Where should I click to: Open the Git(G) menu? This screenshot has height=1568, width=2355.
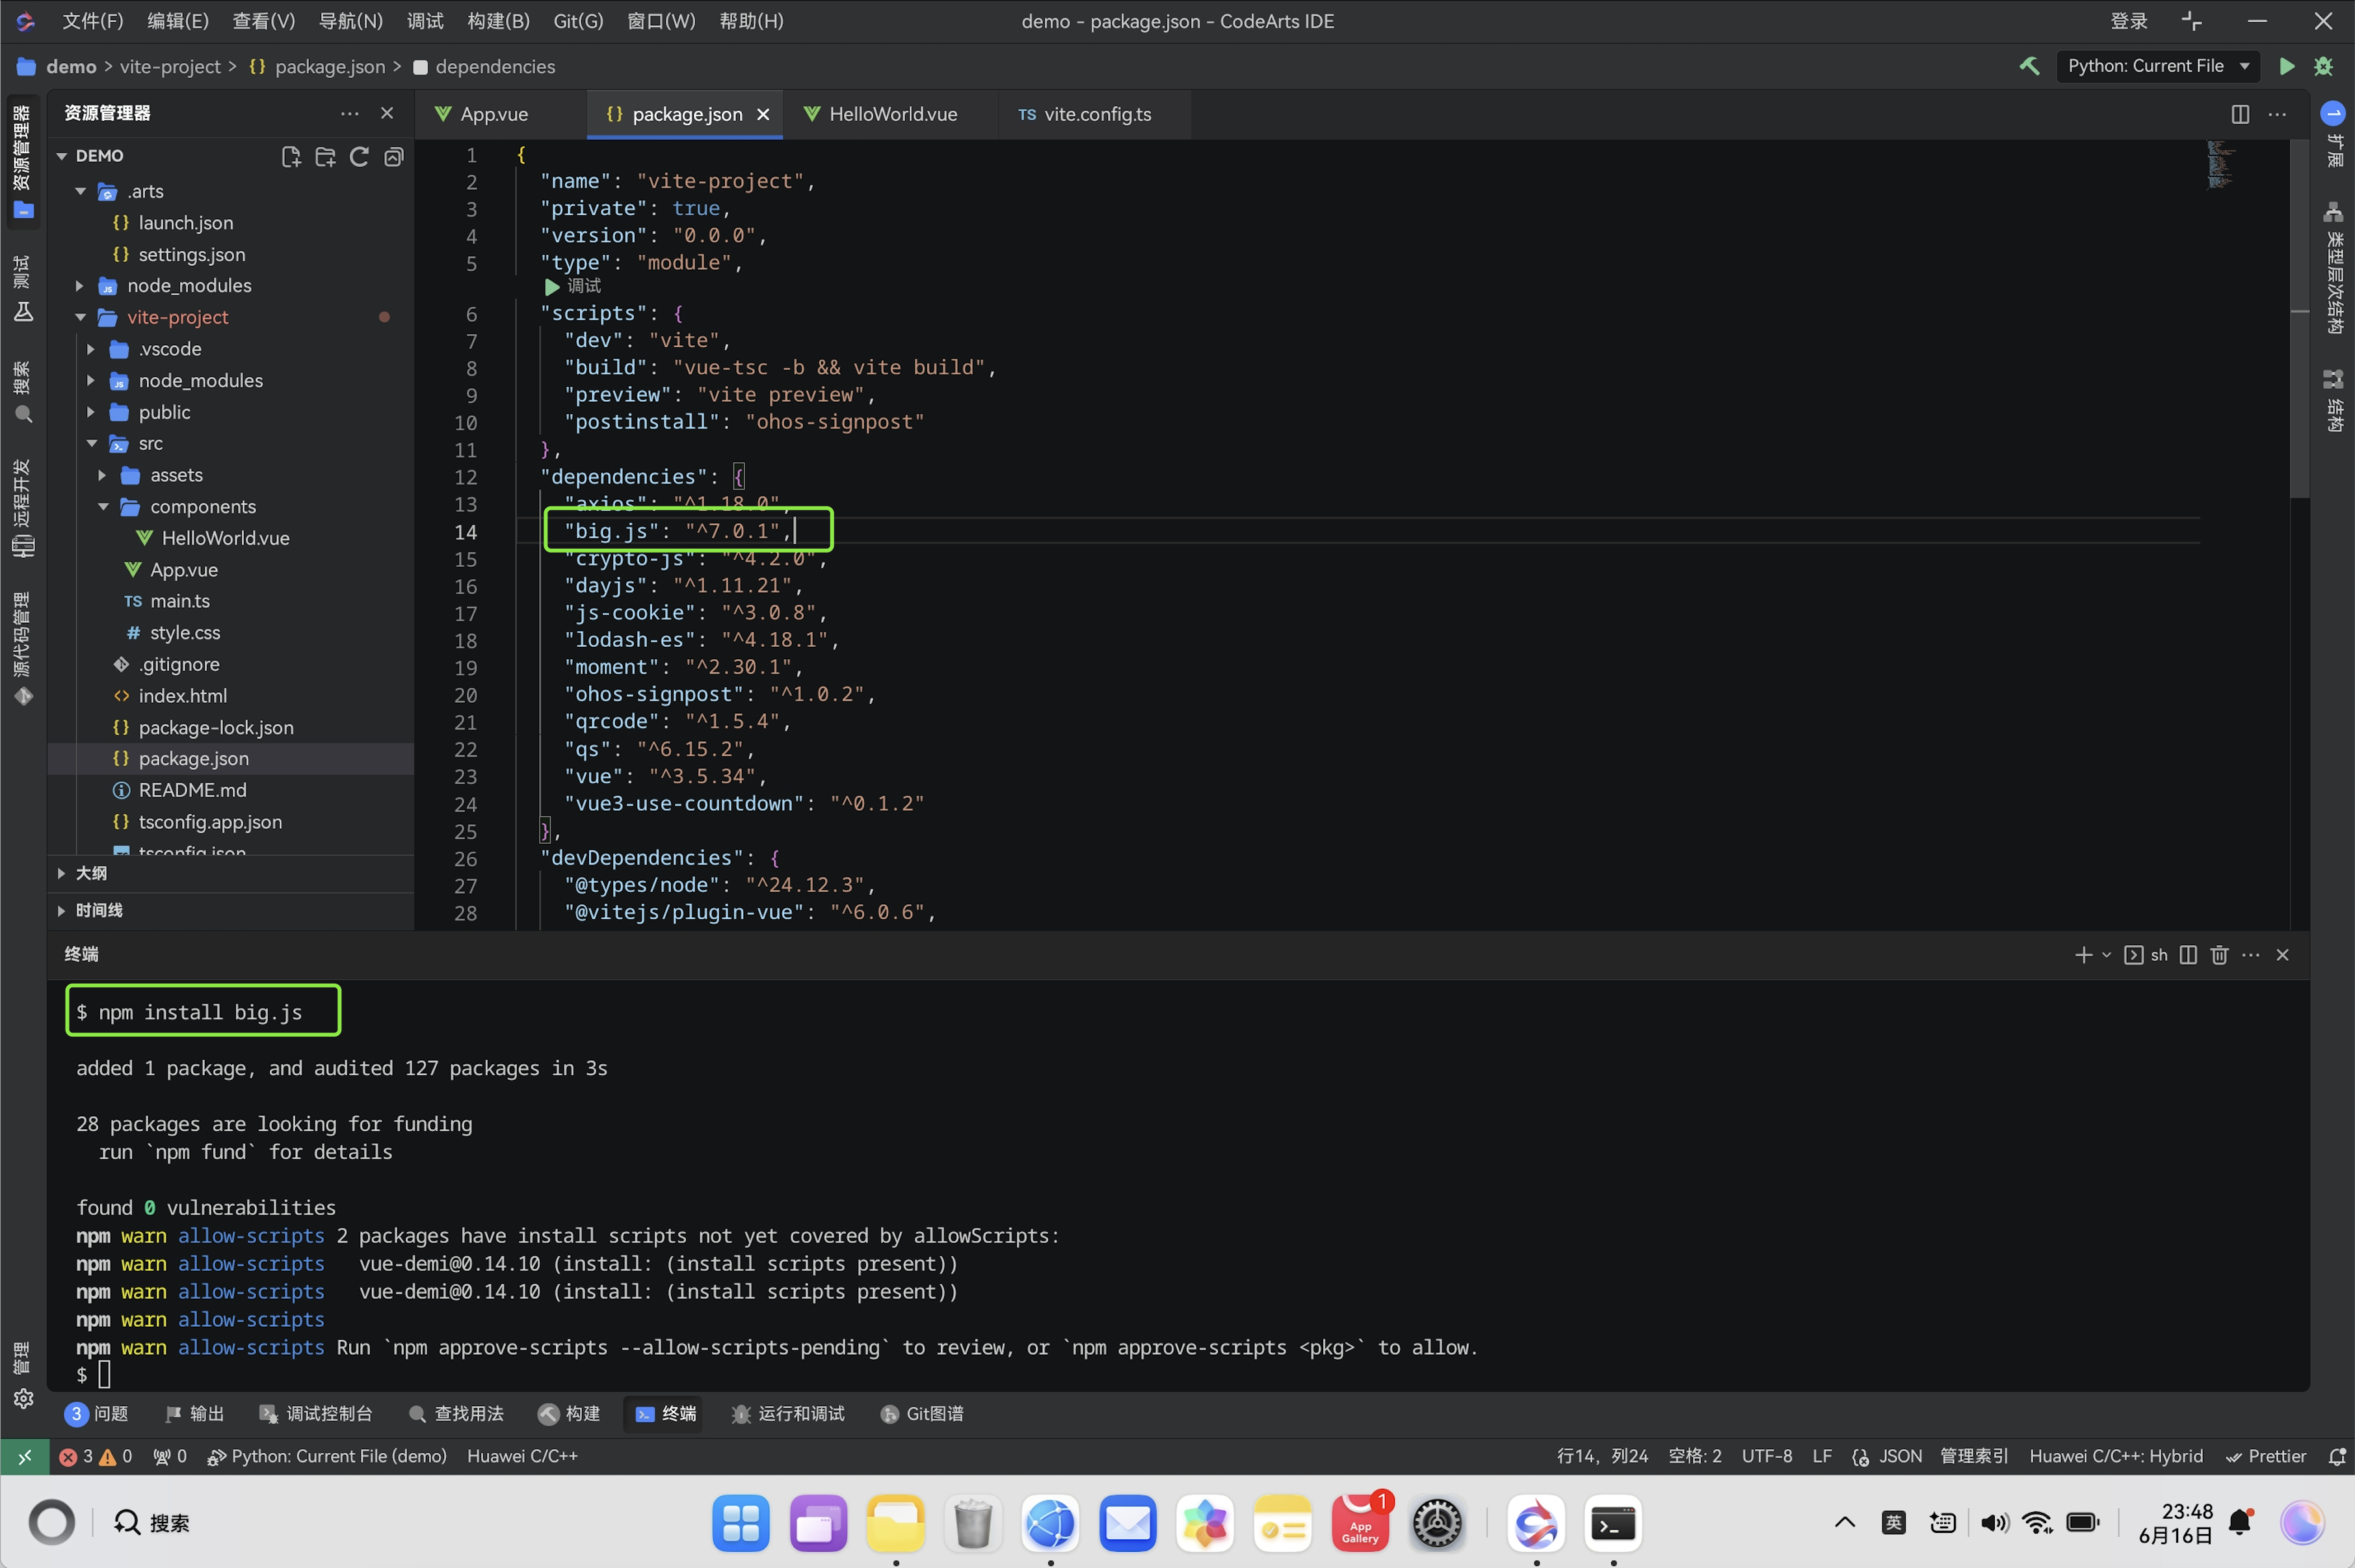(578, 21)
